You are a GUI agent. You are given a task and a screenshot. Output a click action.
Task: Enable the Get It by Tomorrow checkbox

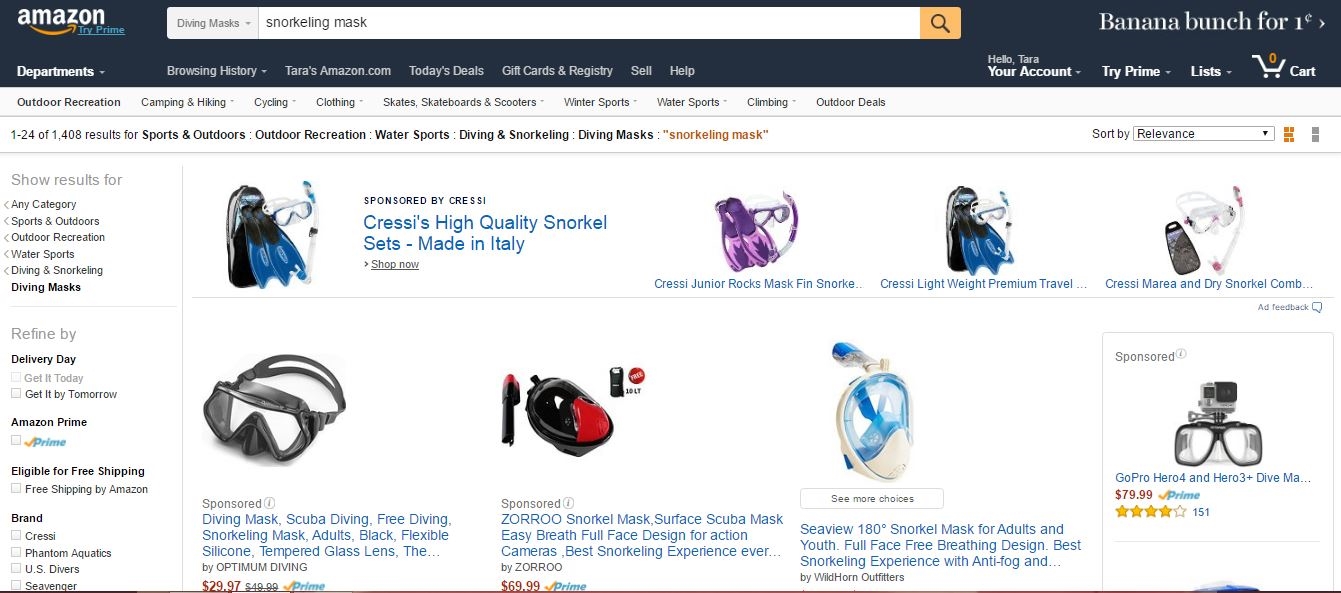pyautogui.click(x=16, y=393)
